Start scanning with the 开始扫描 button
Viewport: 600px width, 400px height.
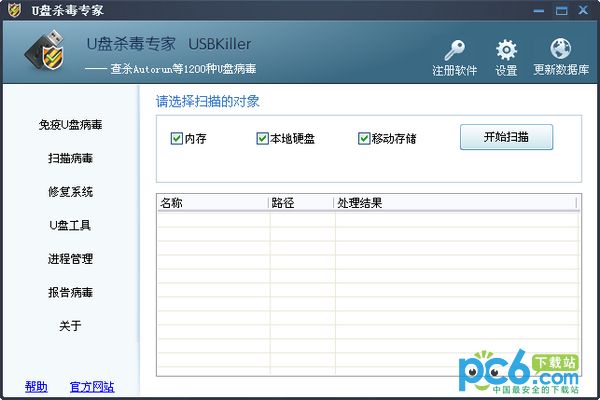[506, 137]
